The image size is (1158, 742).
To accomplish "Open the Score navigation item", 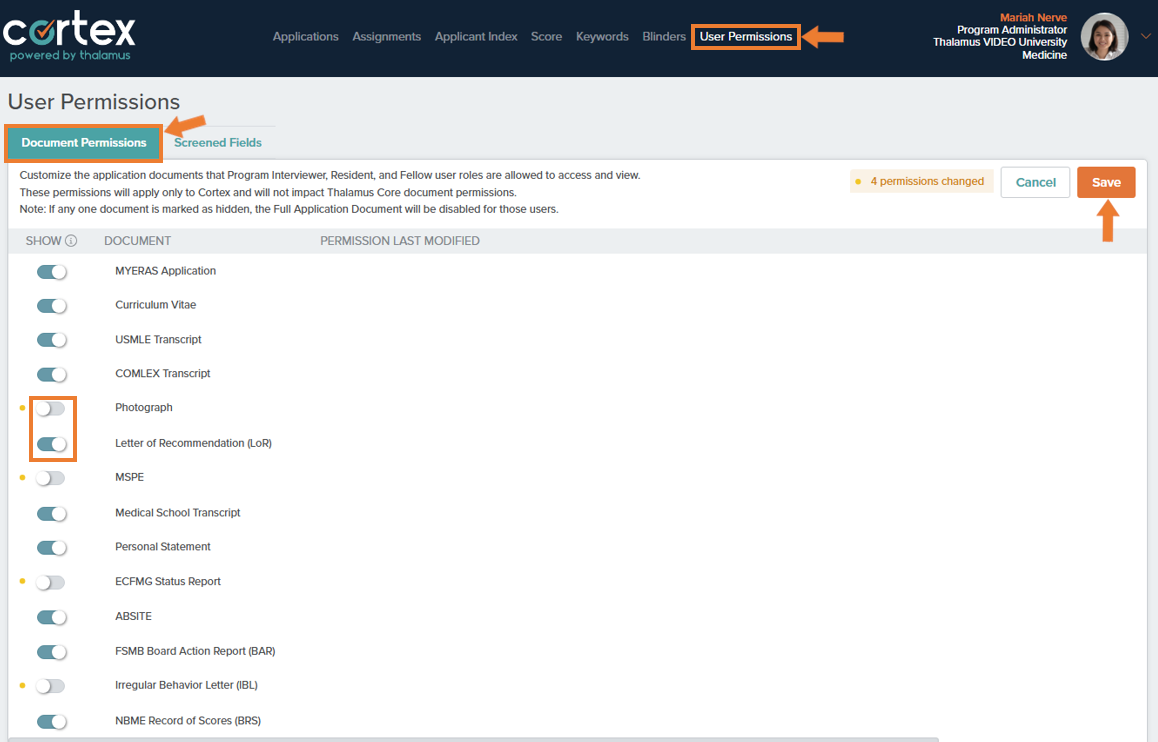I will 547,36.
